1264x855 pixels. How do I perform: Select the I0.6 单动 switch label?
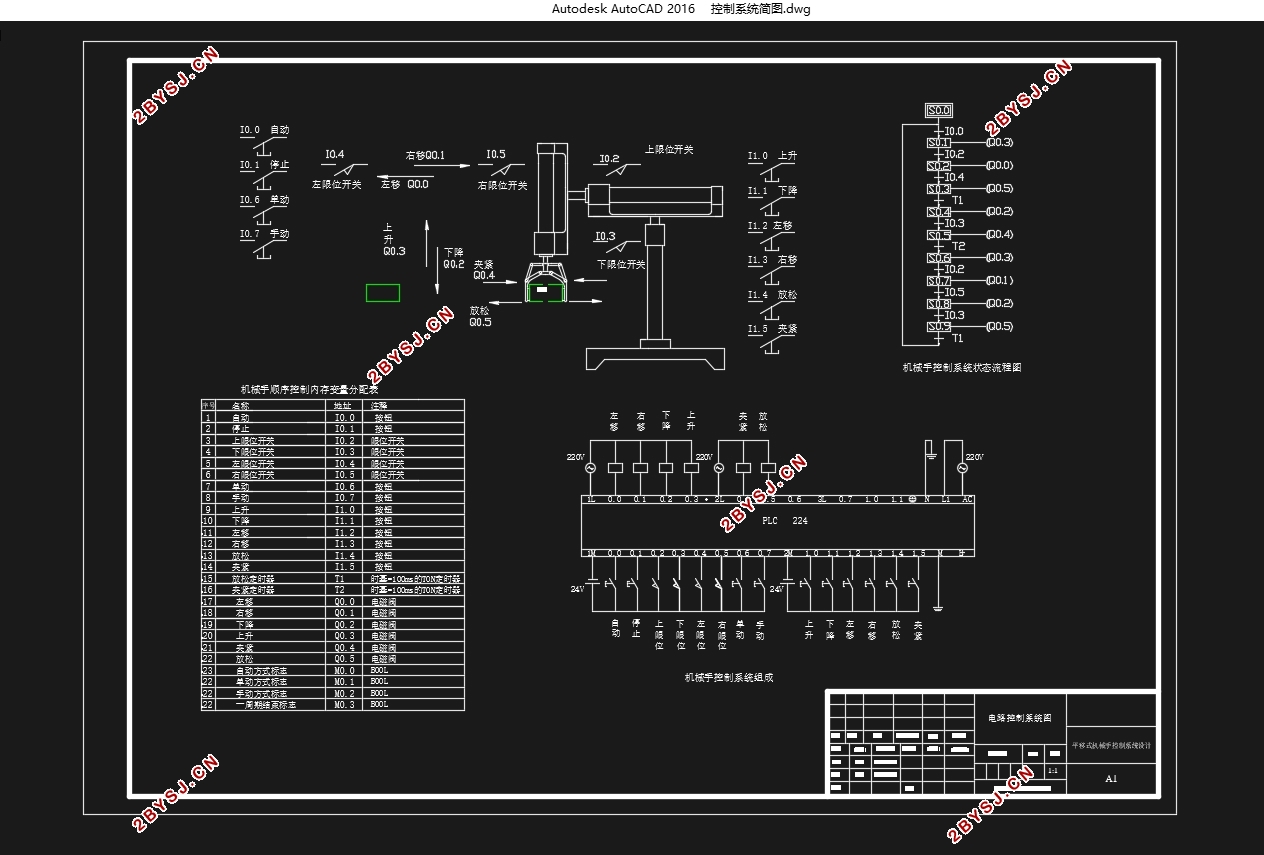264,200
